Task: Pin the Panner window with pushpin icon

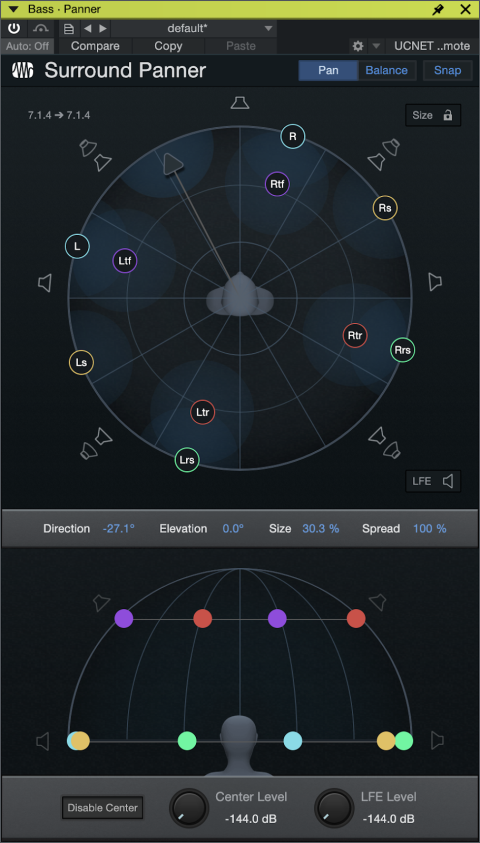Action: pos(438,9)
